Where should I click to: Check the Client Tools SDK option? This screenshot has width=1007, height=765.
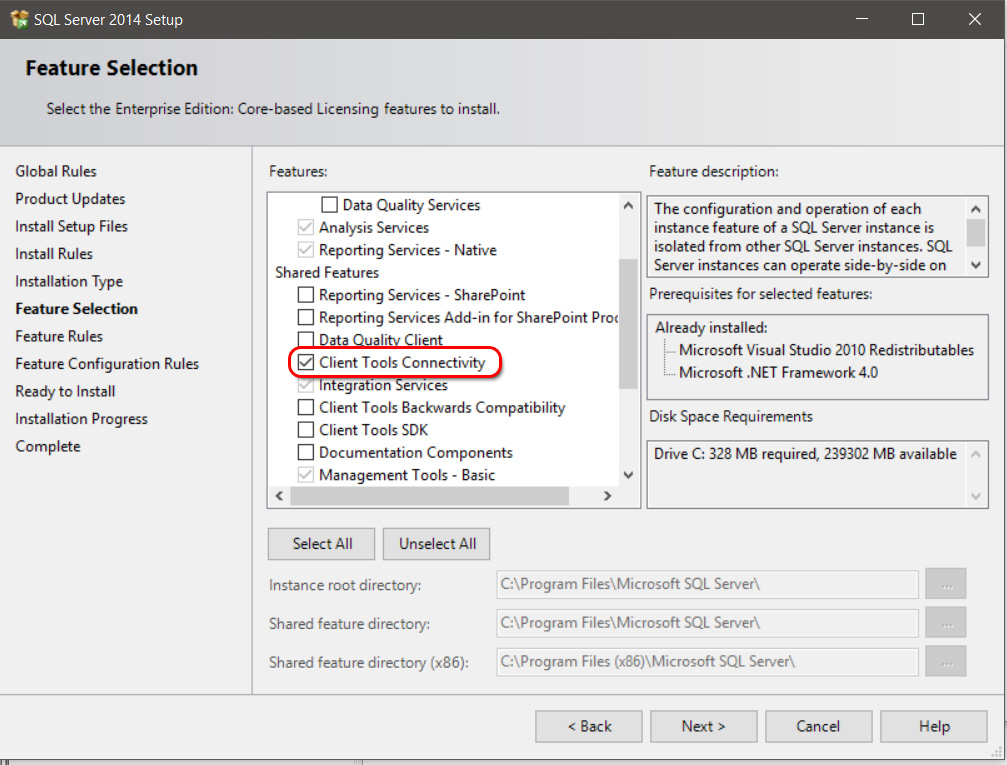306,430
